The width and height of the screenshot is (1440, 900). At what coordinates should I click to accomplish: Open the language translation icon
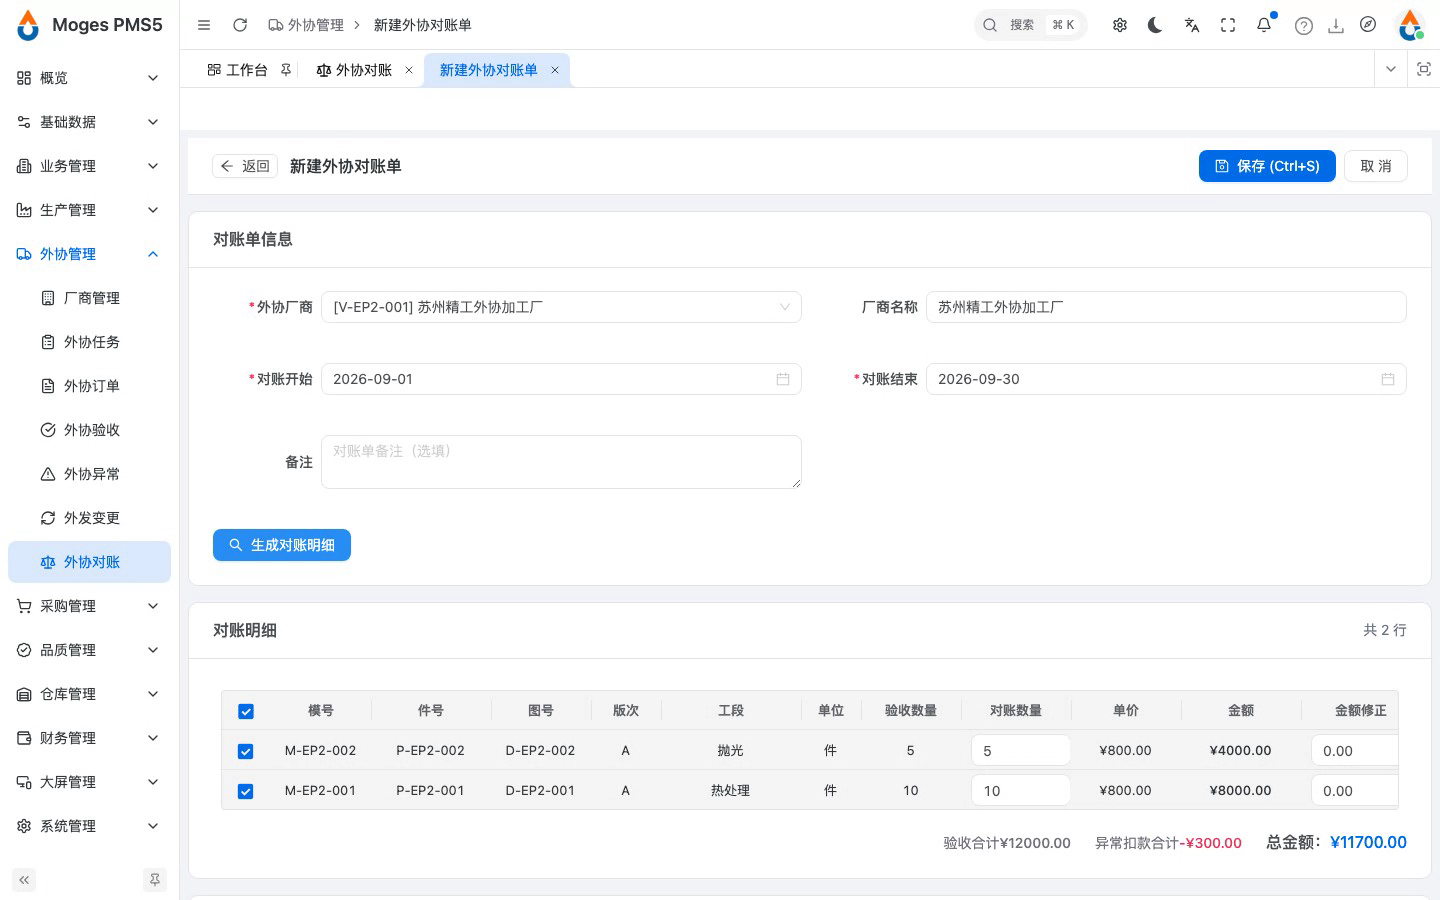point(1192,25)
